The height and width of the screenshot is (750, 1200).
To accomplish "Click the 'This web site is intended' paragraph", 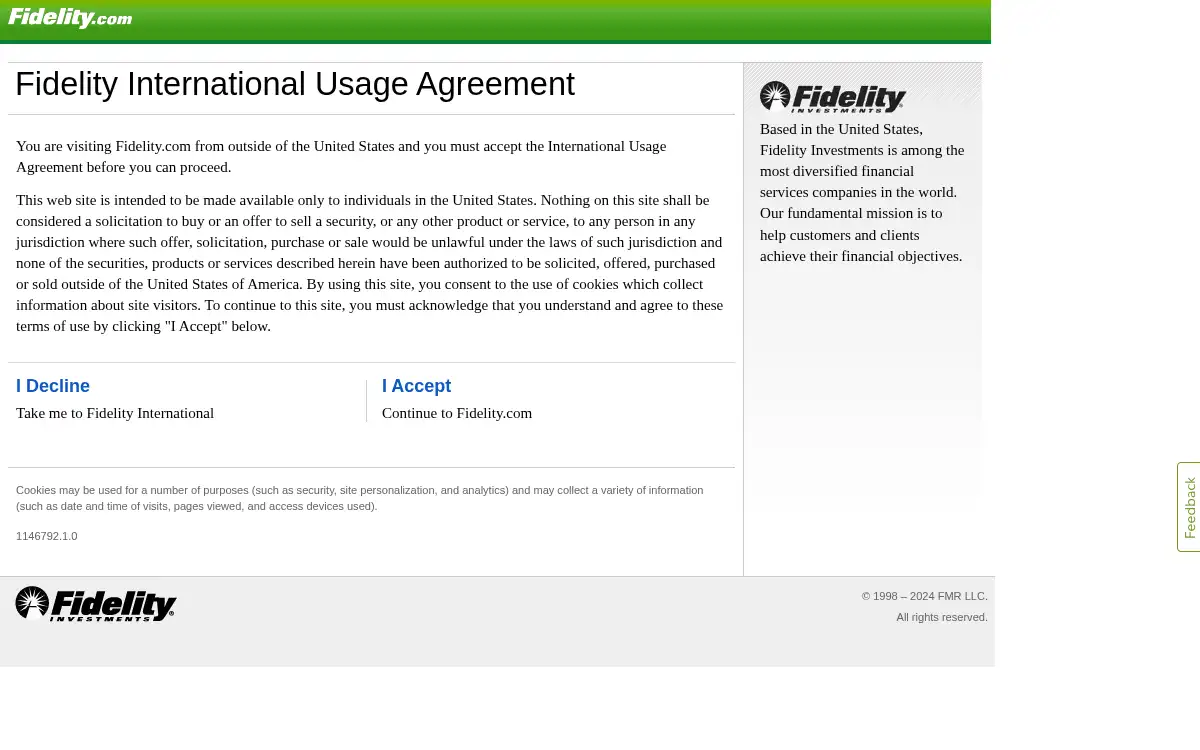I will (370, 263).
